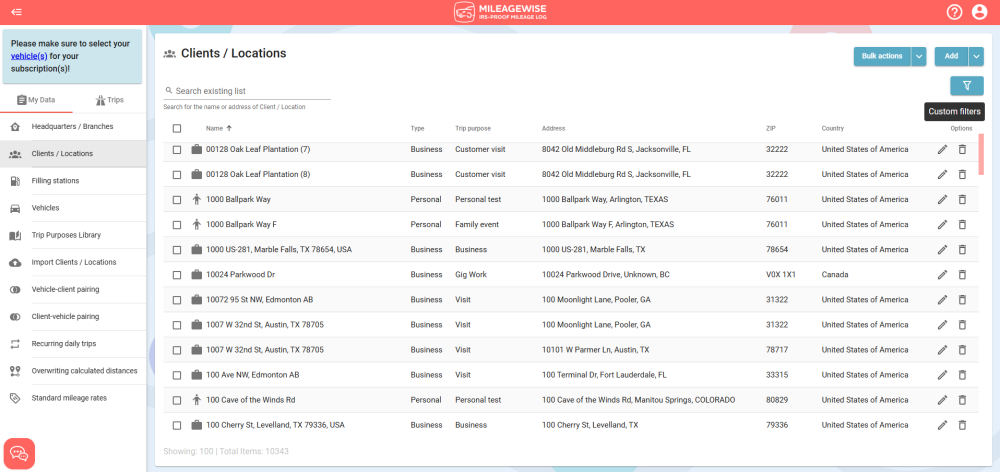Screen dimensions: 1000x472
Task: Click the Search existing list field
Action: 250,91
